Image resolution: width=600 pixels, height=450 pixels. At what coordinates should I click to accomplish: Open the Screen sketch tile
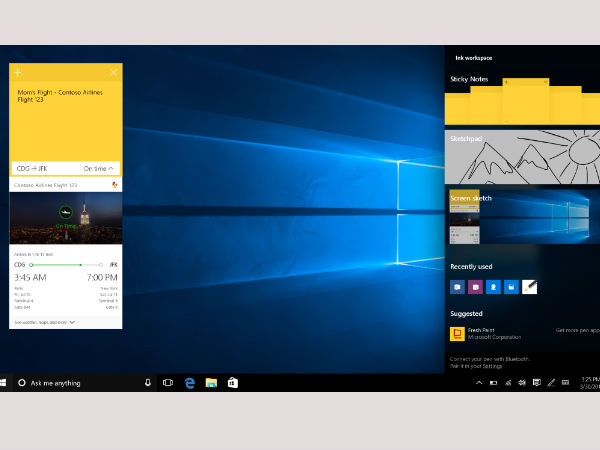point(521,215)
